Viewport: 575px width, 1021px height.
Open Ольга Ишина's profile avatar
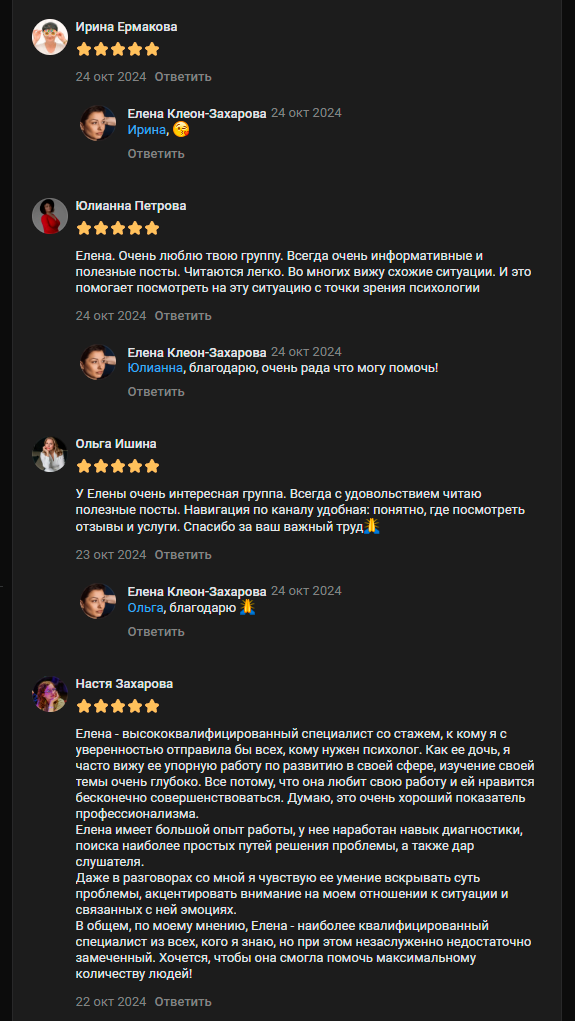50,454
